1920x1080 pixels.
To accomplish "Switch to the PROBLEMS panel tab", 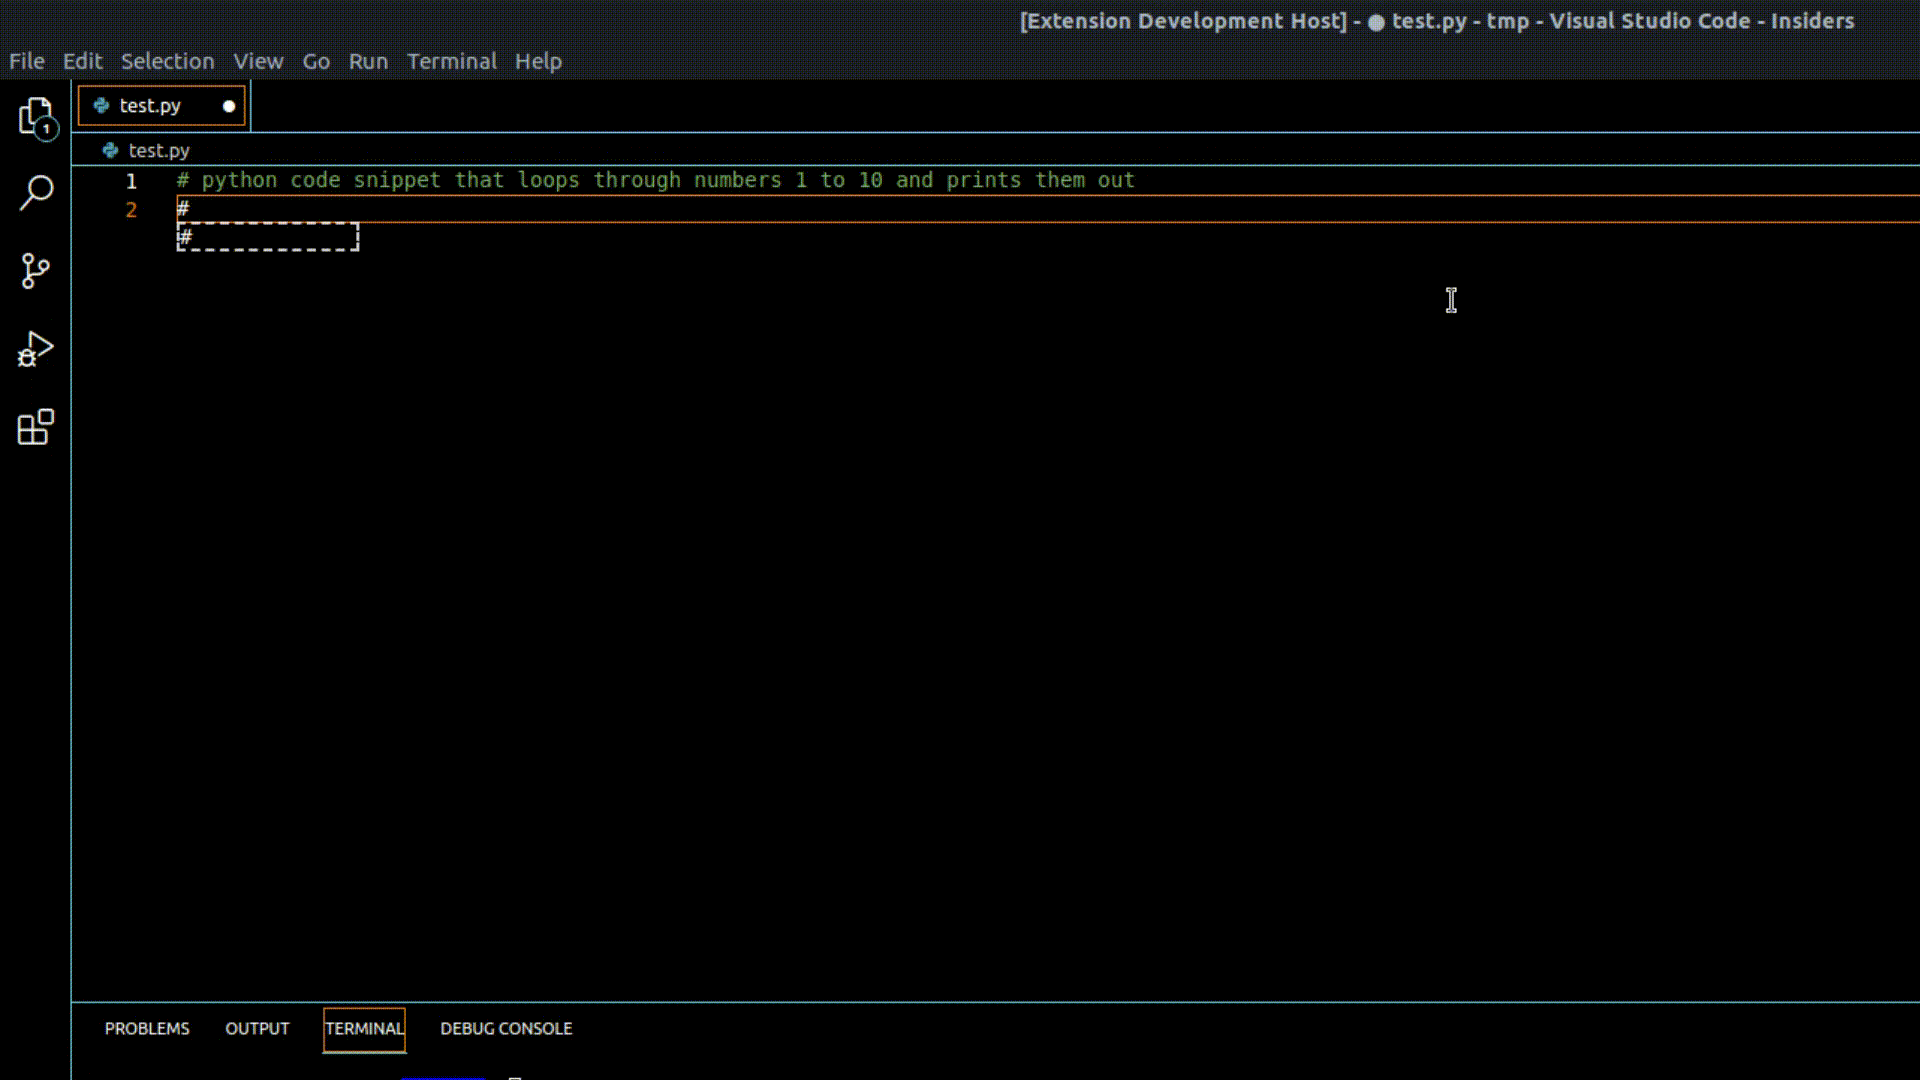I will tap(147, 1028).
